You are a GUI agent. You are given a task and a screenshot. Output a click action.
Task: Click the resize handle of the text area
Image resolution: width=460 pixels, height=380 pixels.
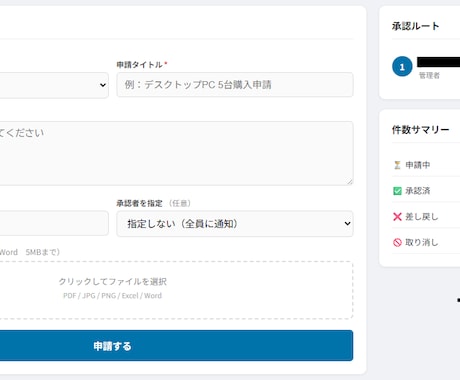point(350,181)
